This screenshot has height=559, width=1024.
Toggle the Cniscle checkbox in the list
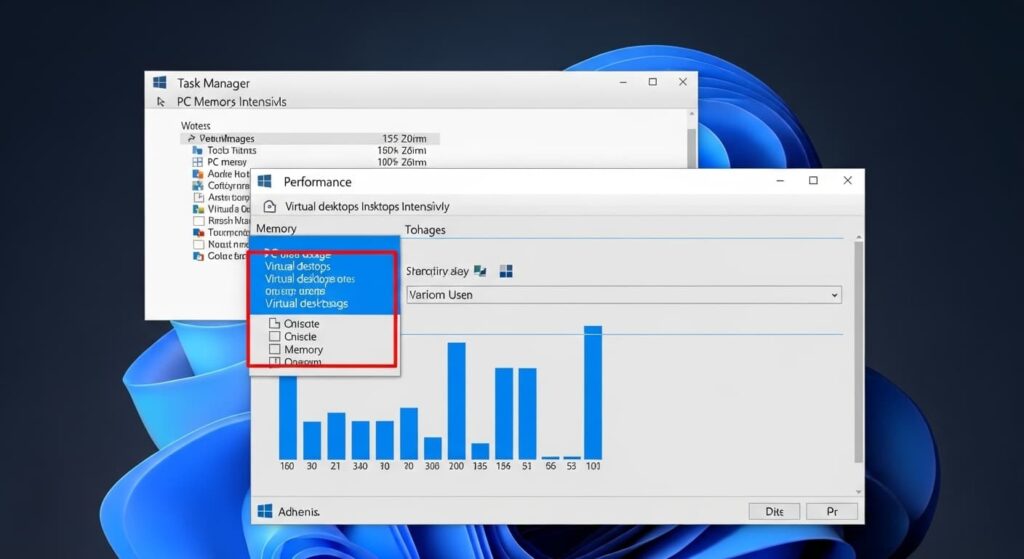275,337
